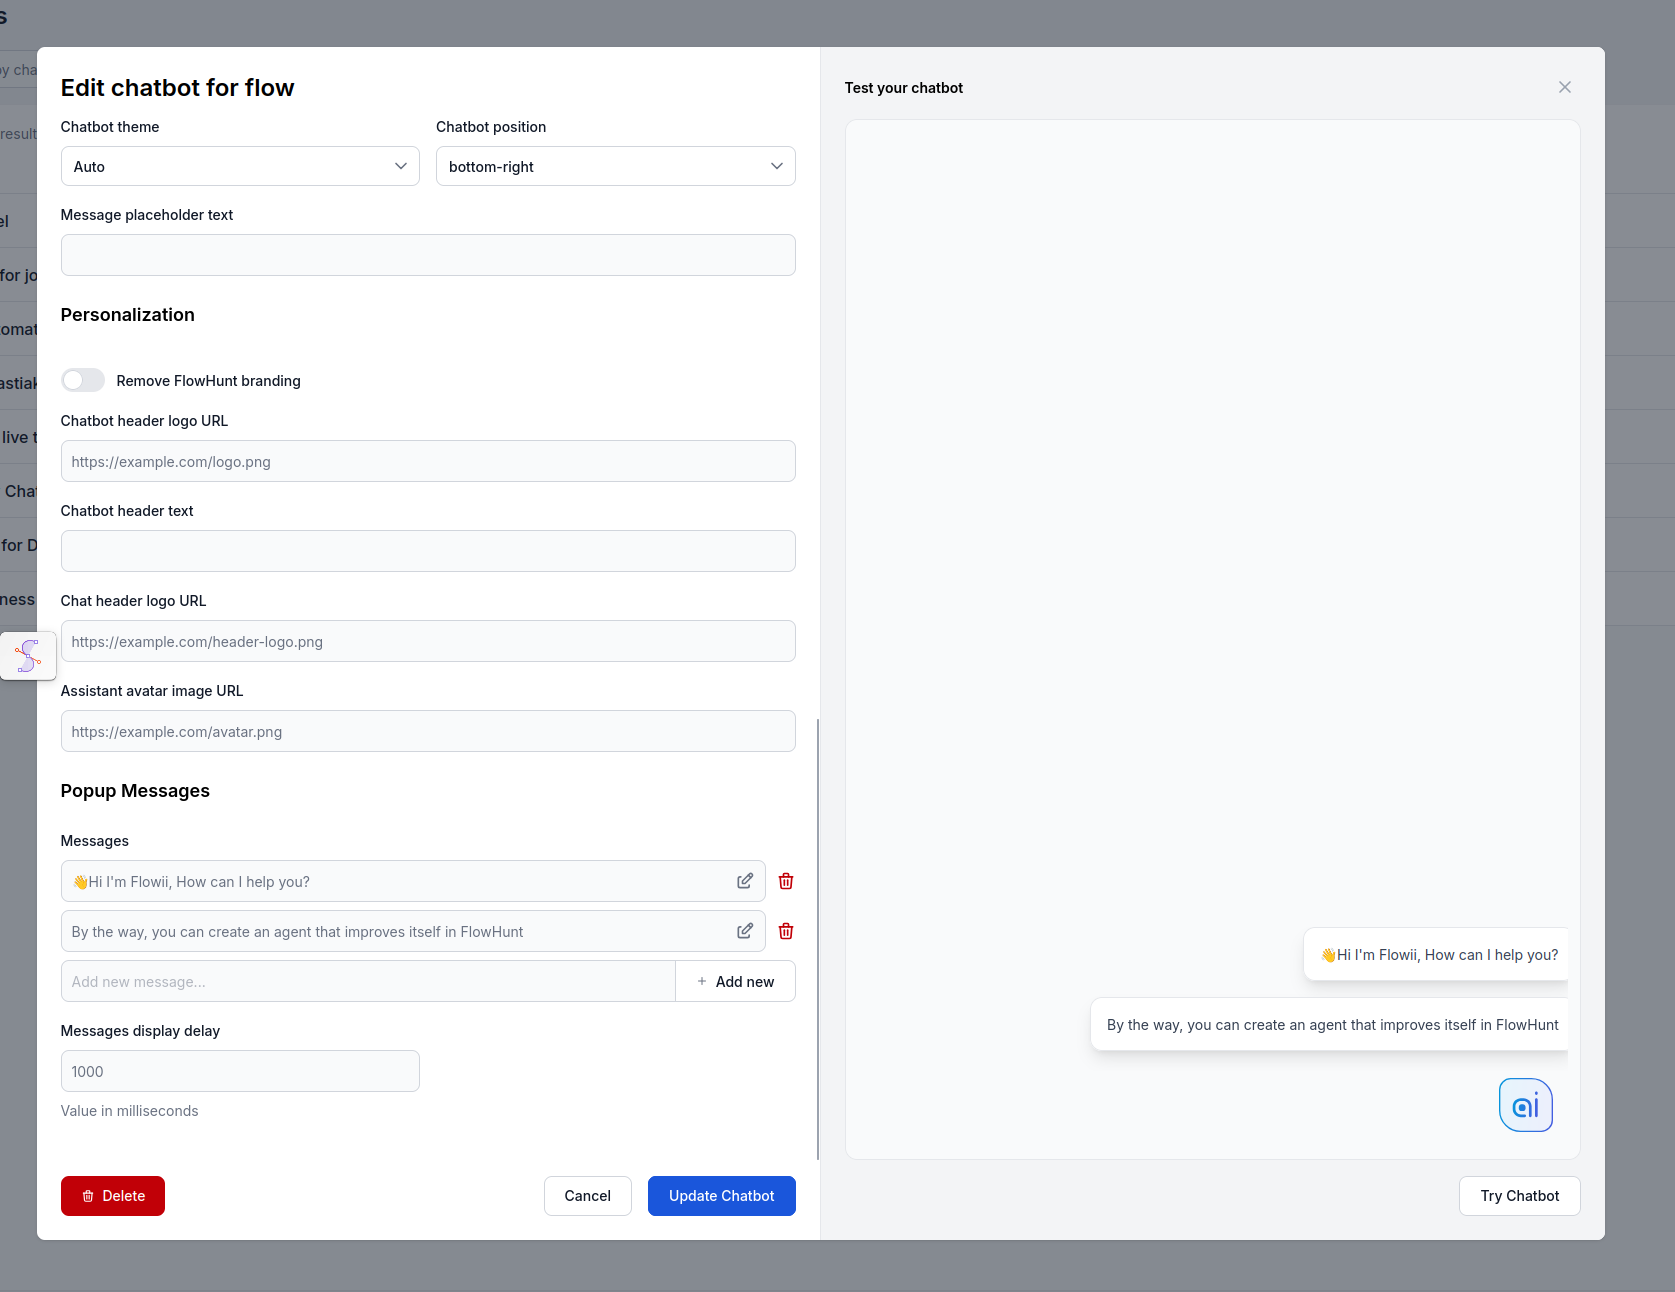This screenshot has width=1675, height=1292.
Task: Edit the "Hi I'm Flowii" popup message
Action: [744, 881]
